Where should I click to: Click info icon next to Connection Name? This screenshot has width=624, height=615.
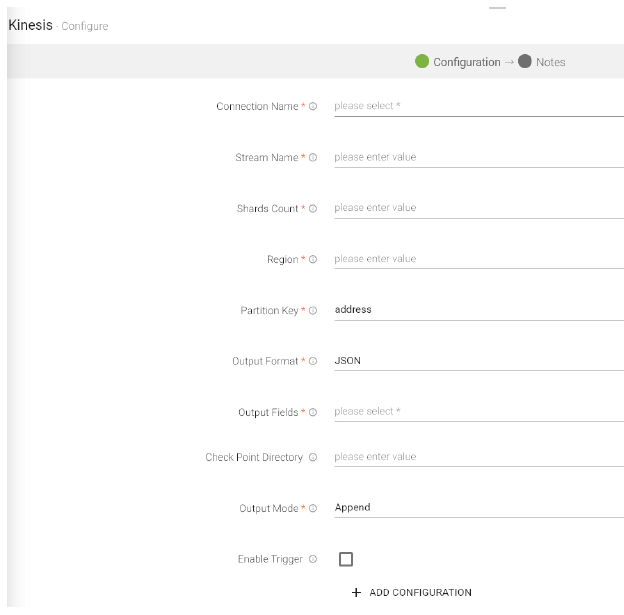pos(313,107)
